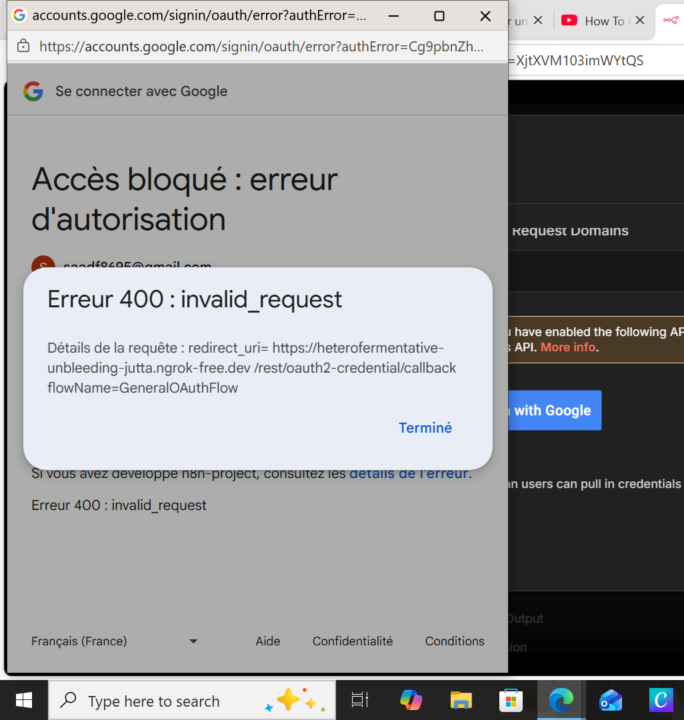Click the Type here to search box
Screen dimensions: 684x720
(192, 700)
